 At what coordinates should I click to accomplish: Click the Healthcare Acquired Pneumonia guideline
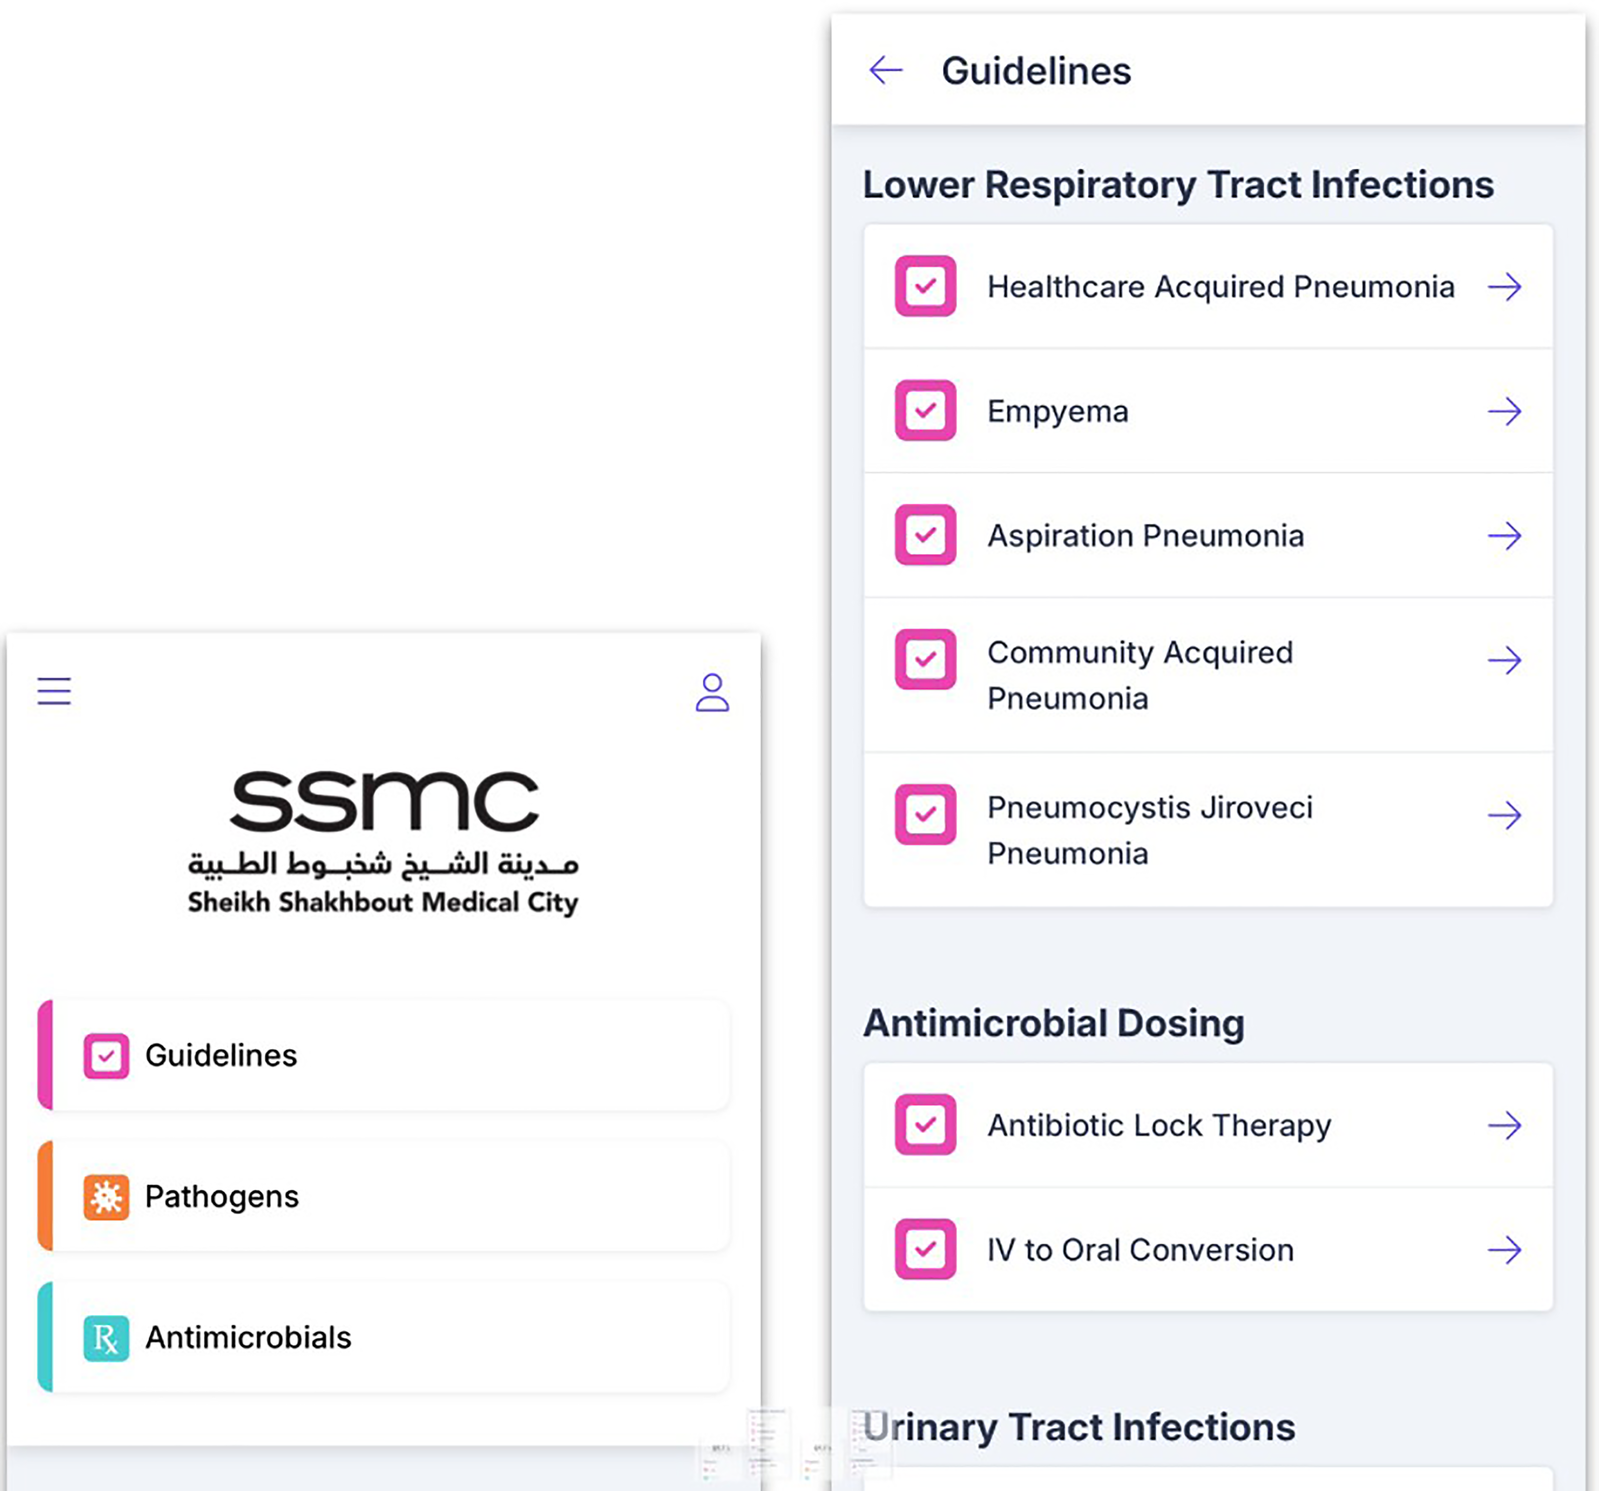pyautogui.click(x=1220, y=287)
